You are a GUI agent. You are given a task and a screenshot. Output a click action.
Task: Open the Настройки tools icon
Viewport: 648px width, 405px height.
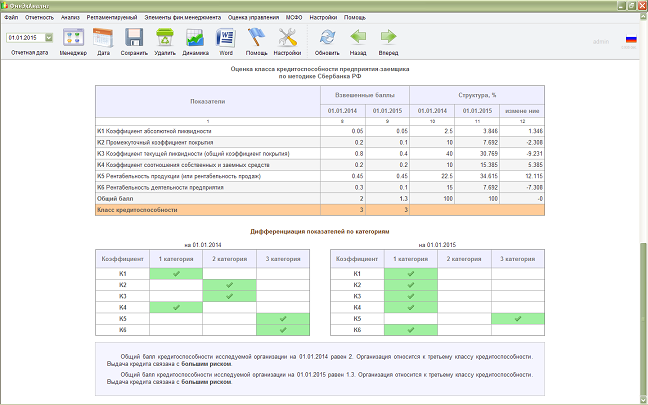287,38
